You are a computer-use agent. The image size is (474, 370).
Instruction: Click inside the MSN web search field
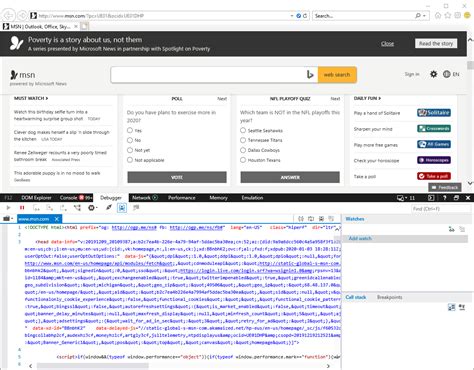click(208, 75)
